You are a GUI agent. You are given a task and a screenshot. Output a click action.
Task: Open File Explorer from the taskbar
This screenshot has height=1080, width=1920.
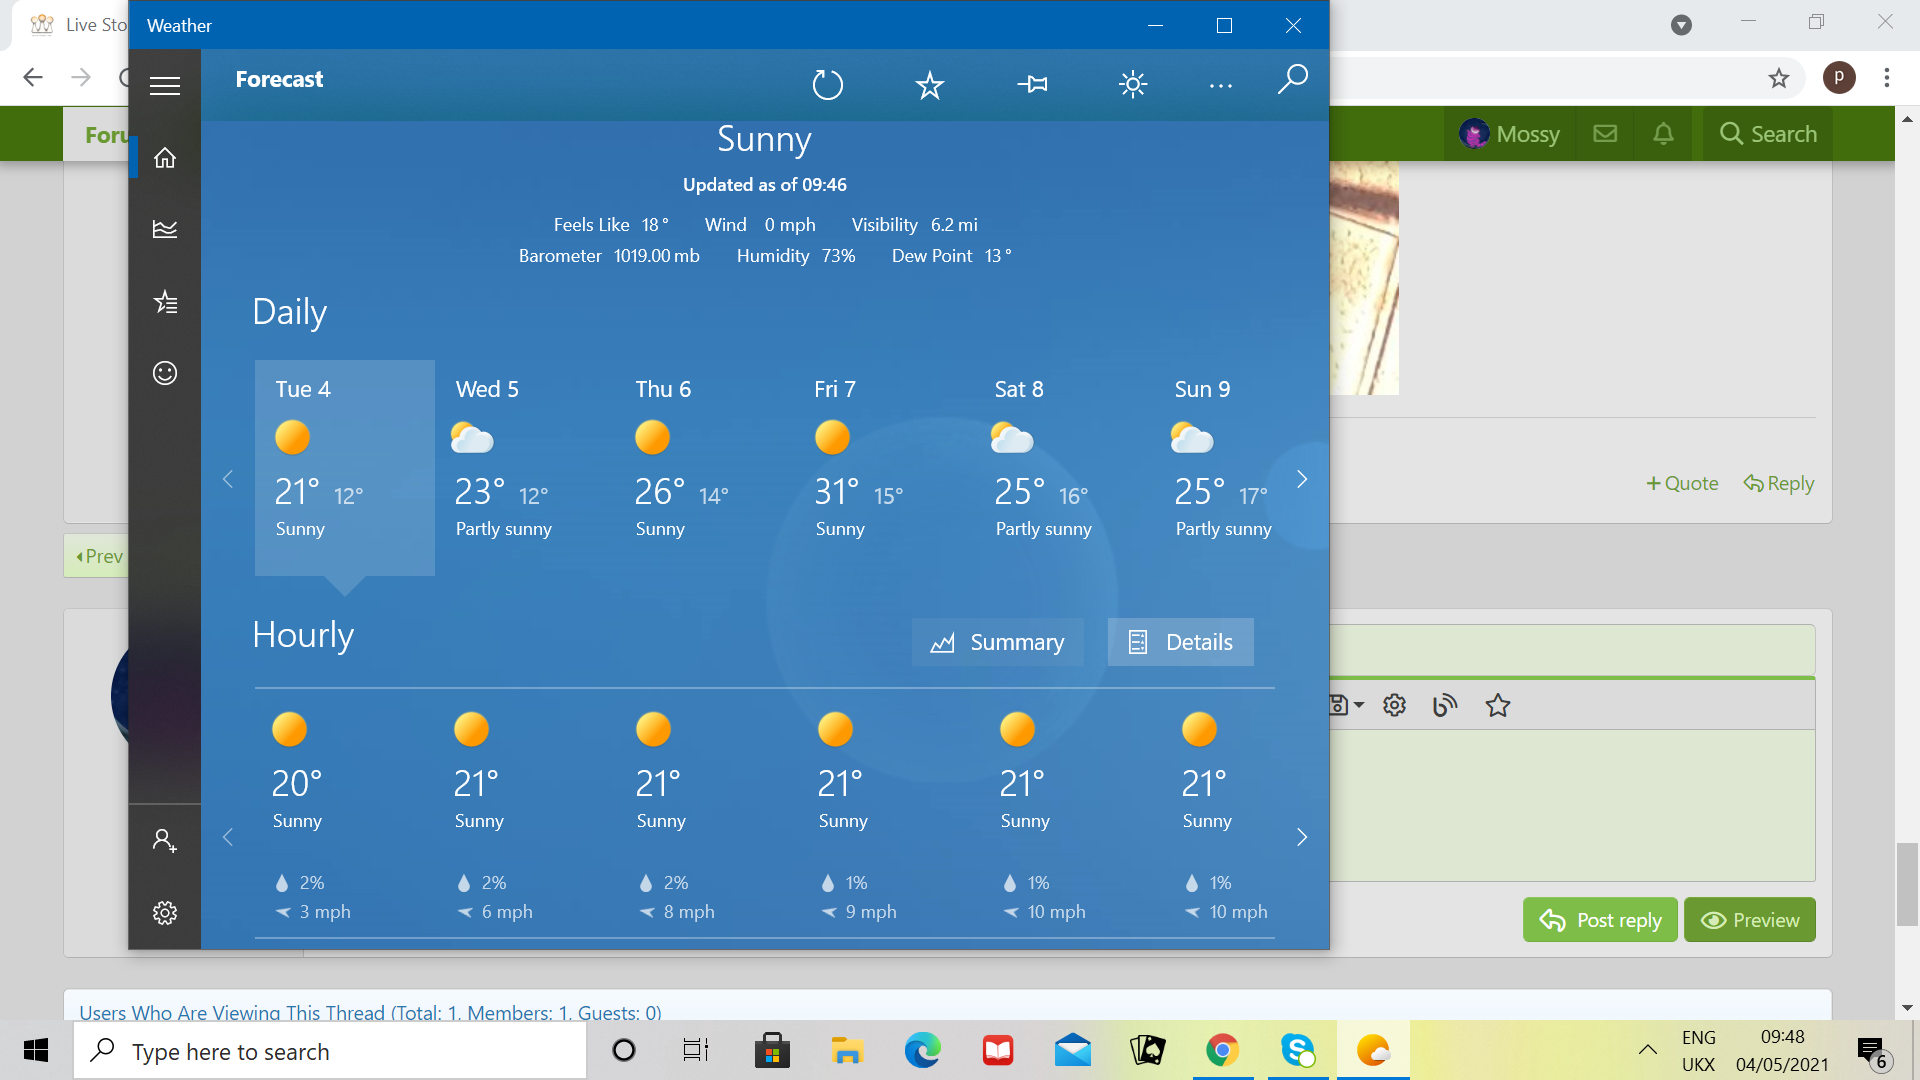click(847, 1051)
